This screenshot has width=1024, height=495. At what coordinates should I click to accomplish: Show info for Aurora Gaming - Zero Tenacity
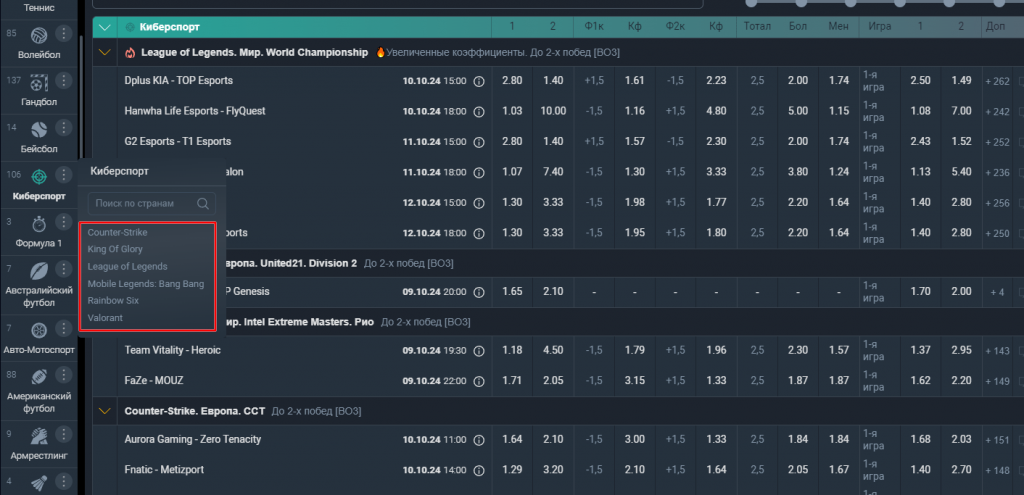point(479,440)
